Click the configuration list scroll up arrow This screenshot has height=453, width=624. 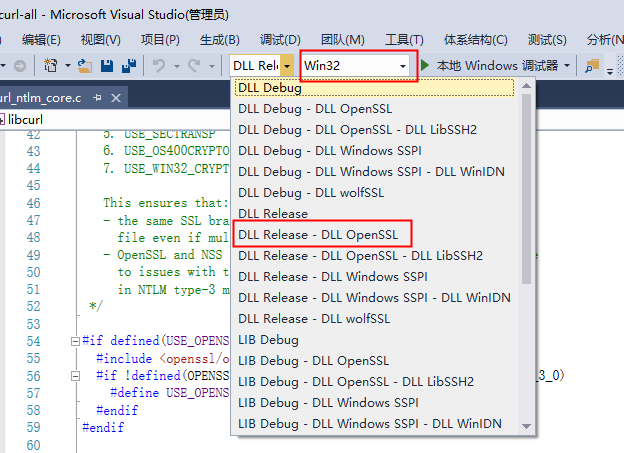click(x=526, y=86)
